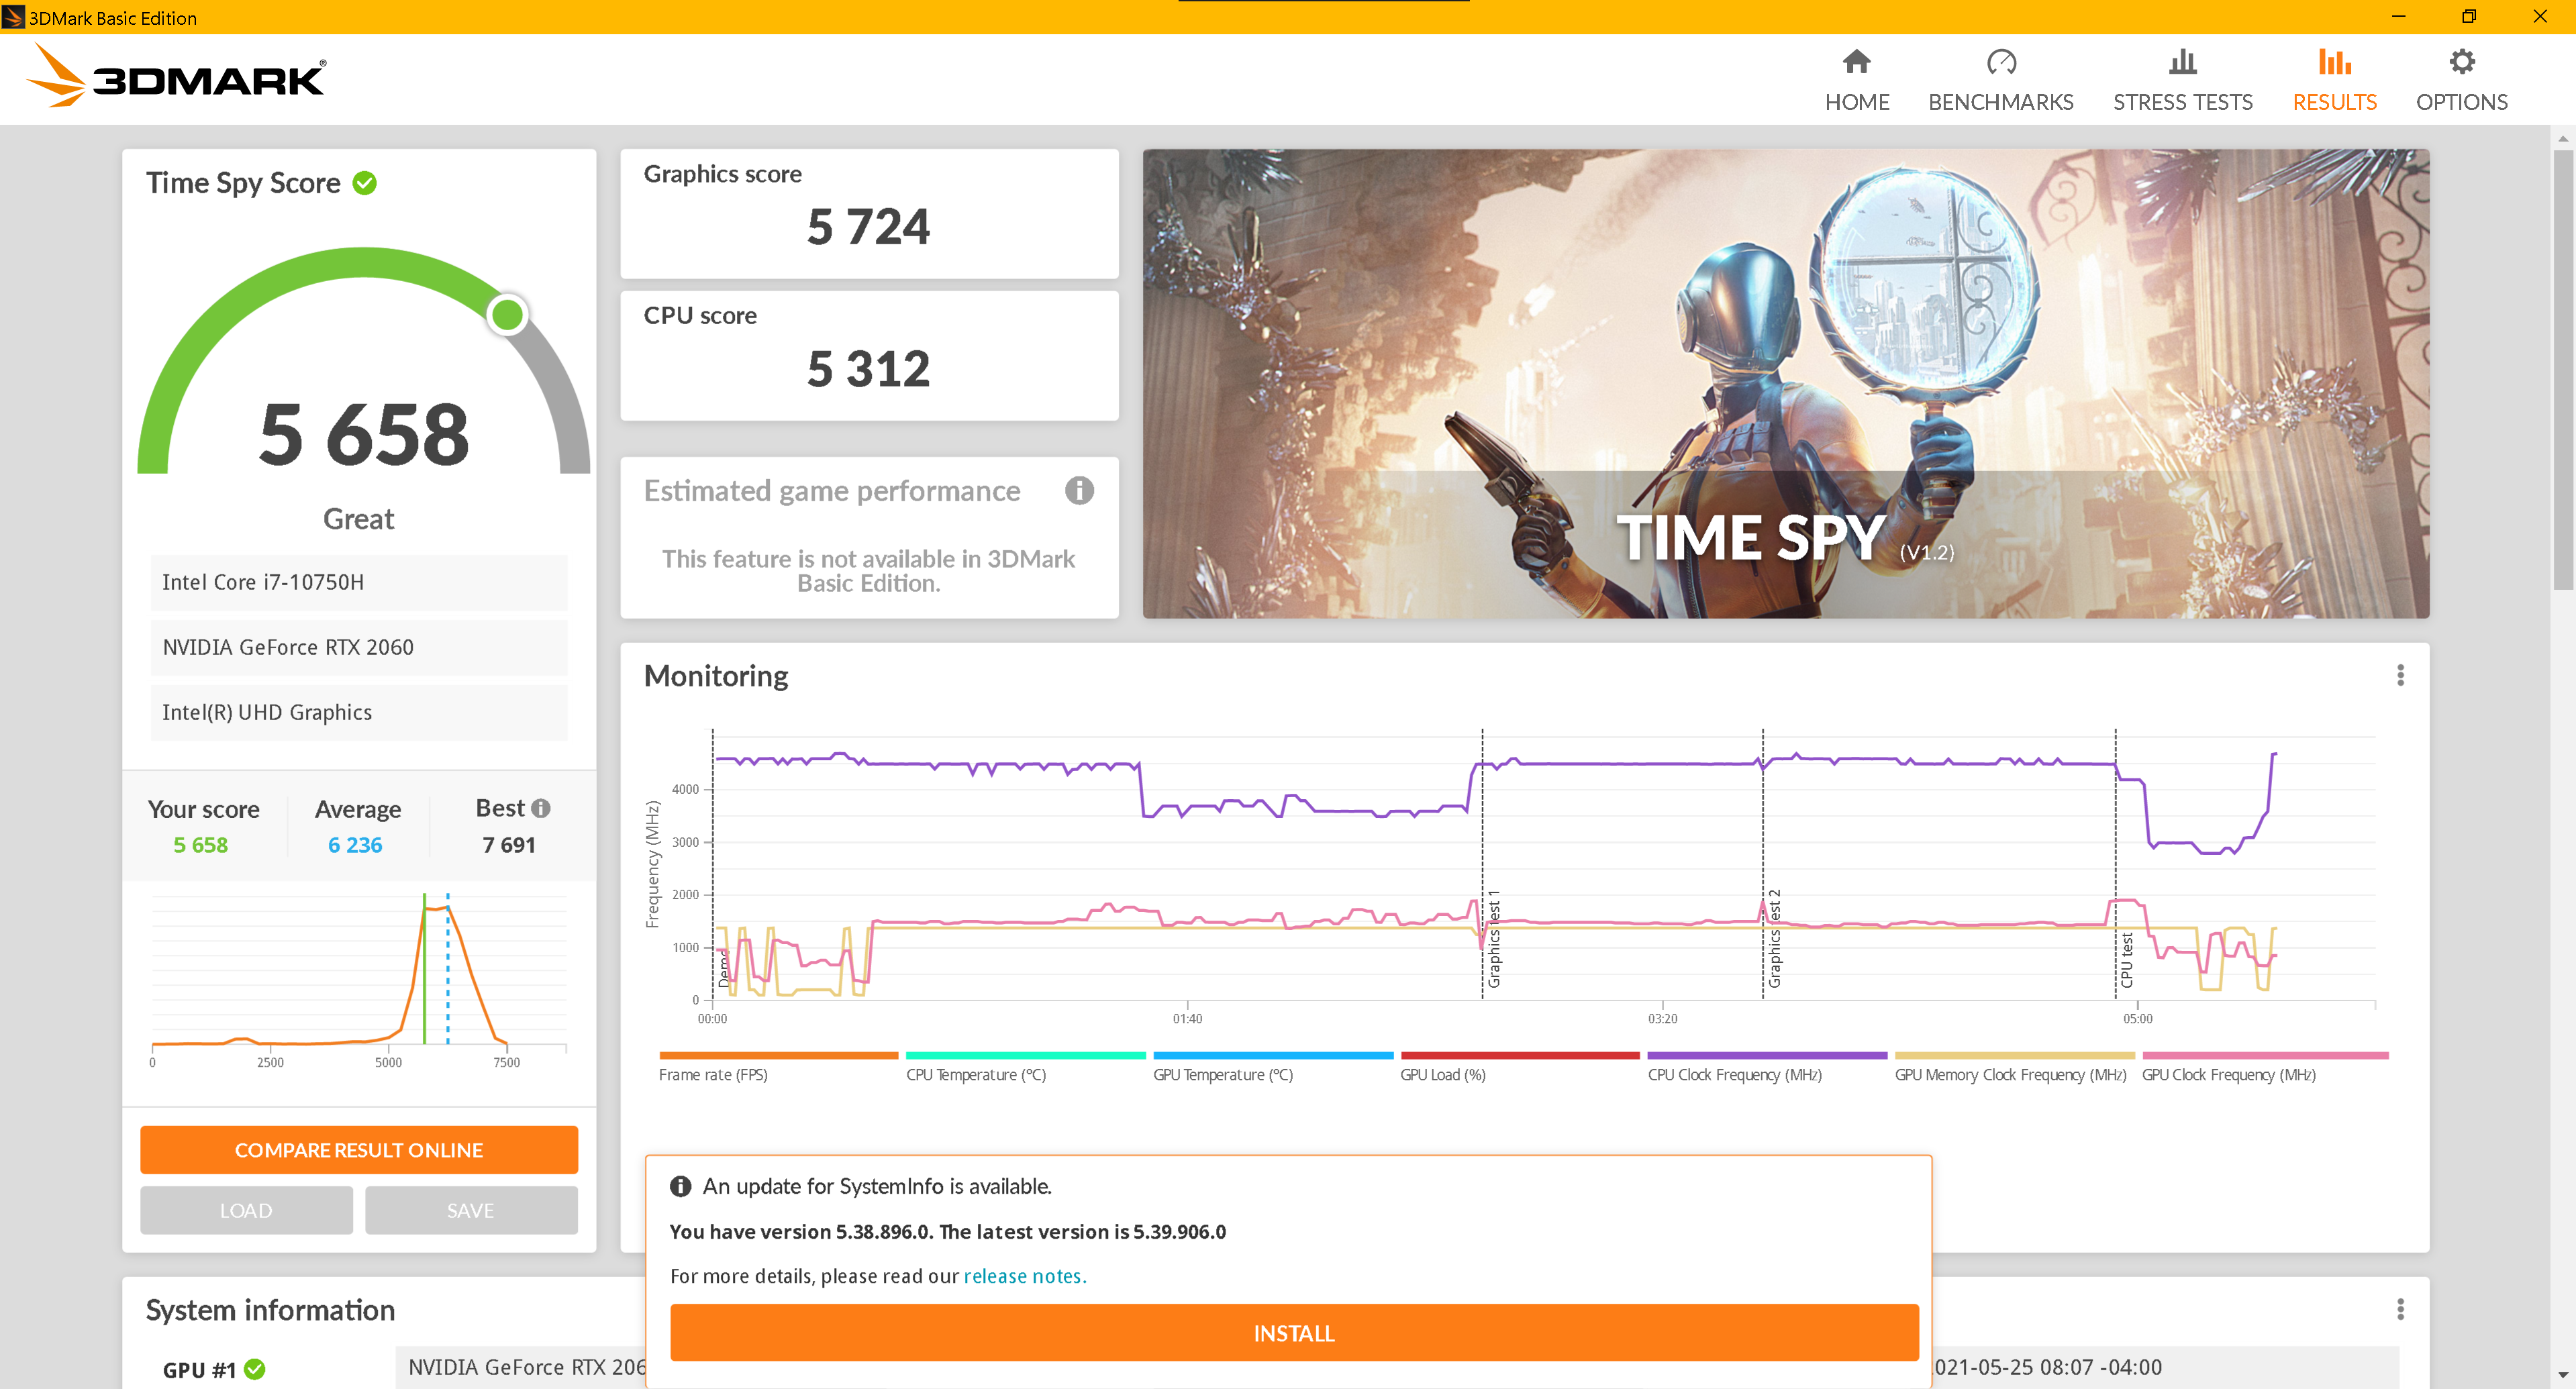Toggle GPU Clock Frequency legend series
This screenshot has height=1389, width=2576.
click(x=2264, y=1067)
